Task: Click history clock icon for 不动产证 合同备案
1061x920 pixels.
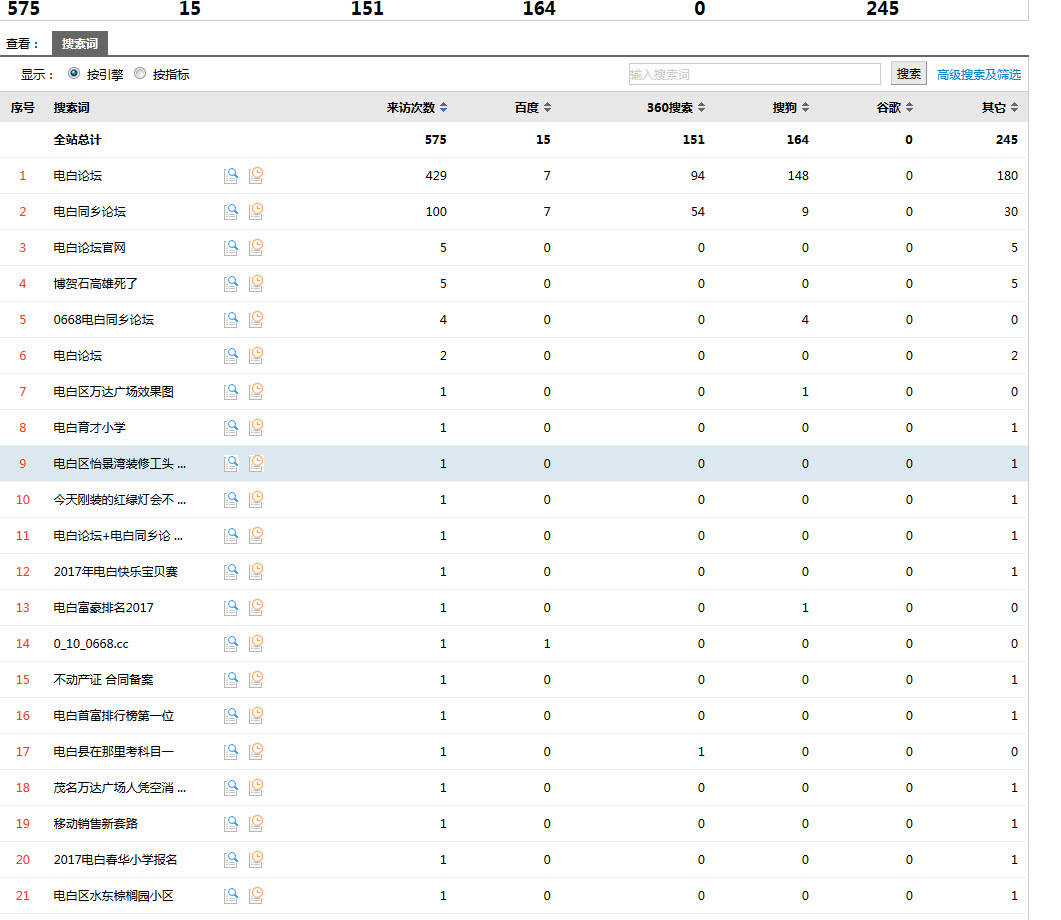Action: coord(256,680)
